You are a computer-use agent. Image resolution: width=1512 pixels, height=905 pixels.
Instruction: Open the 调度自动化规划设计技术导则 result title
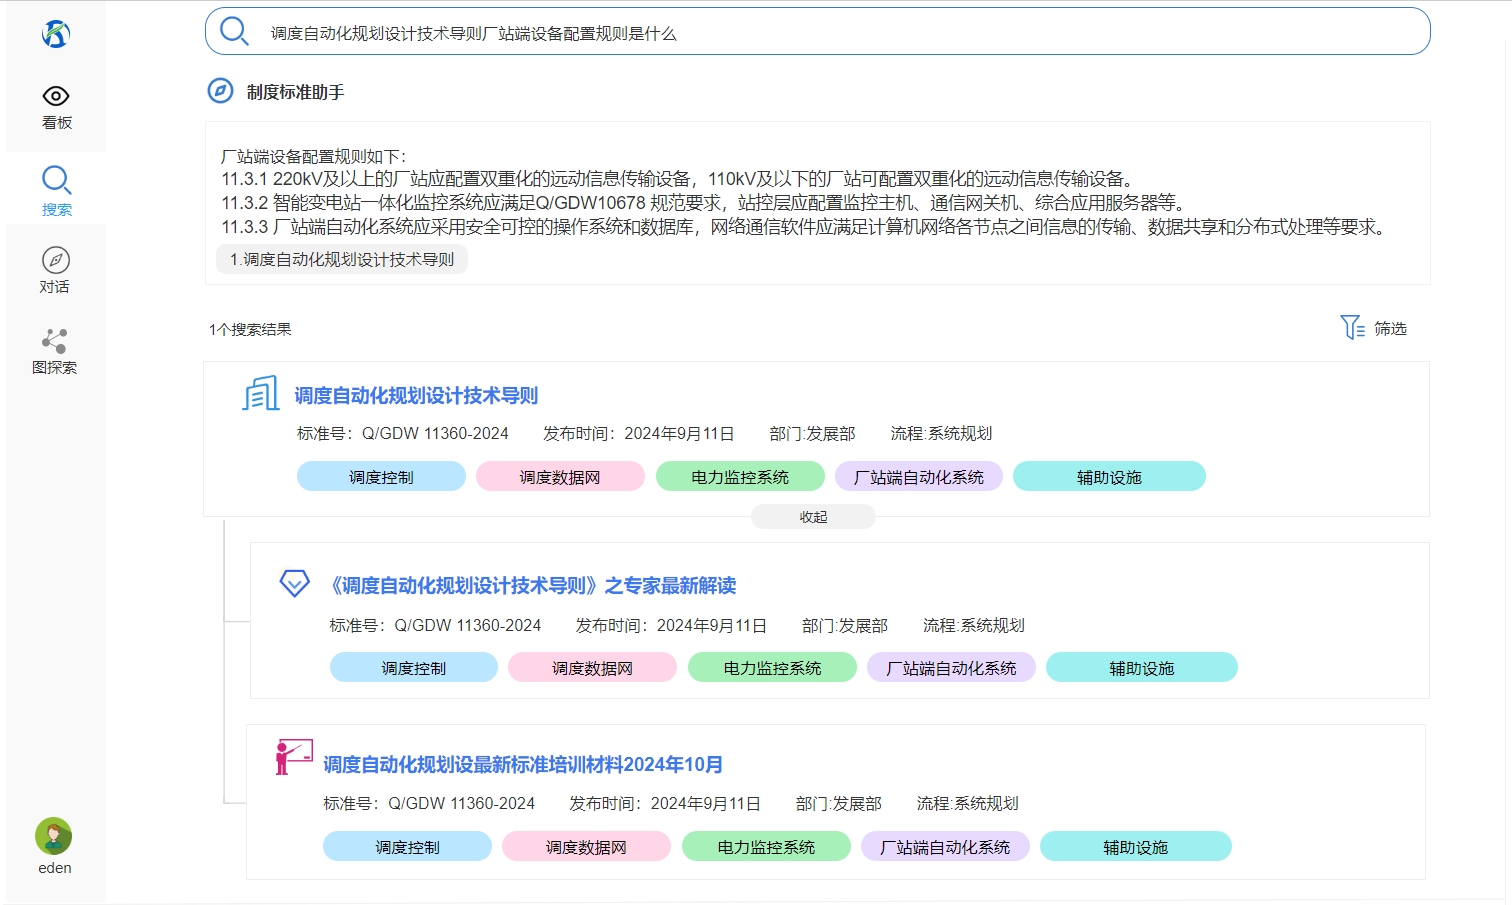tap(416, 396)
